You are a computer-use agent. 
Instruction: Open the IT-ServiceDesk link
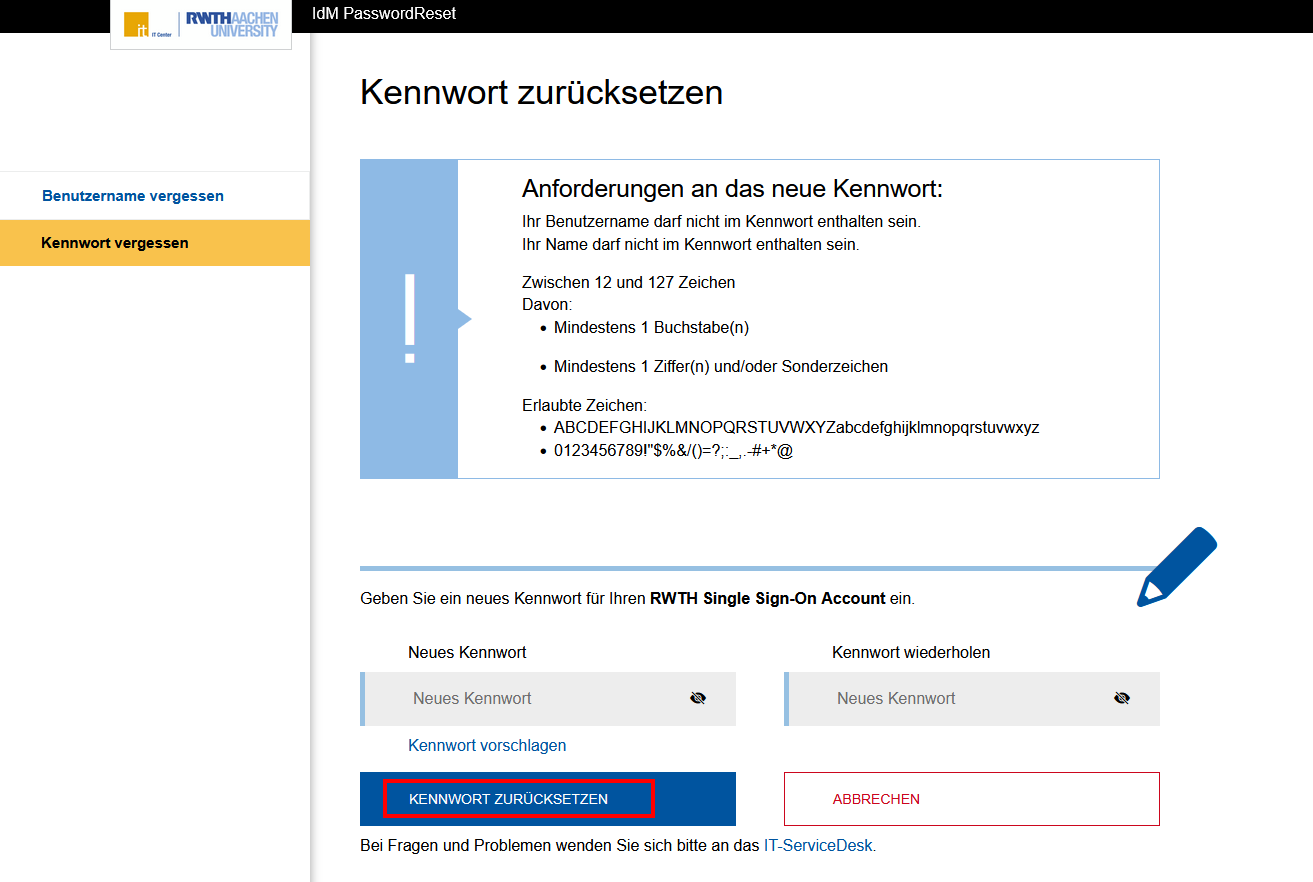[x=818, y=844]
